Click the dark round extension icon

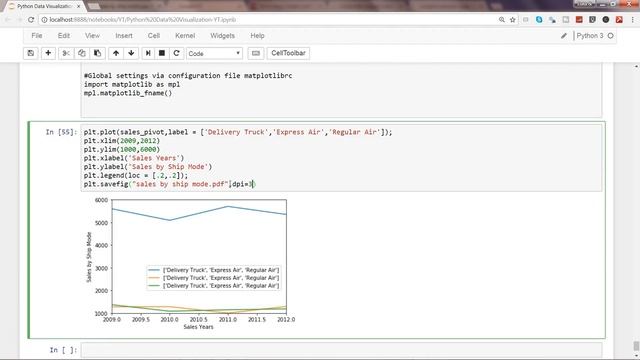click(606, 20)
